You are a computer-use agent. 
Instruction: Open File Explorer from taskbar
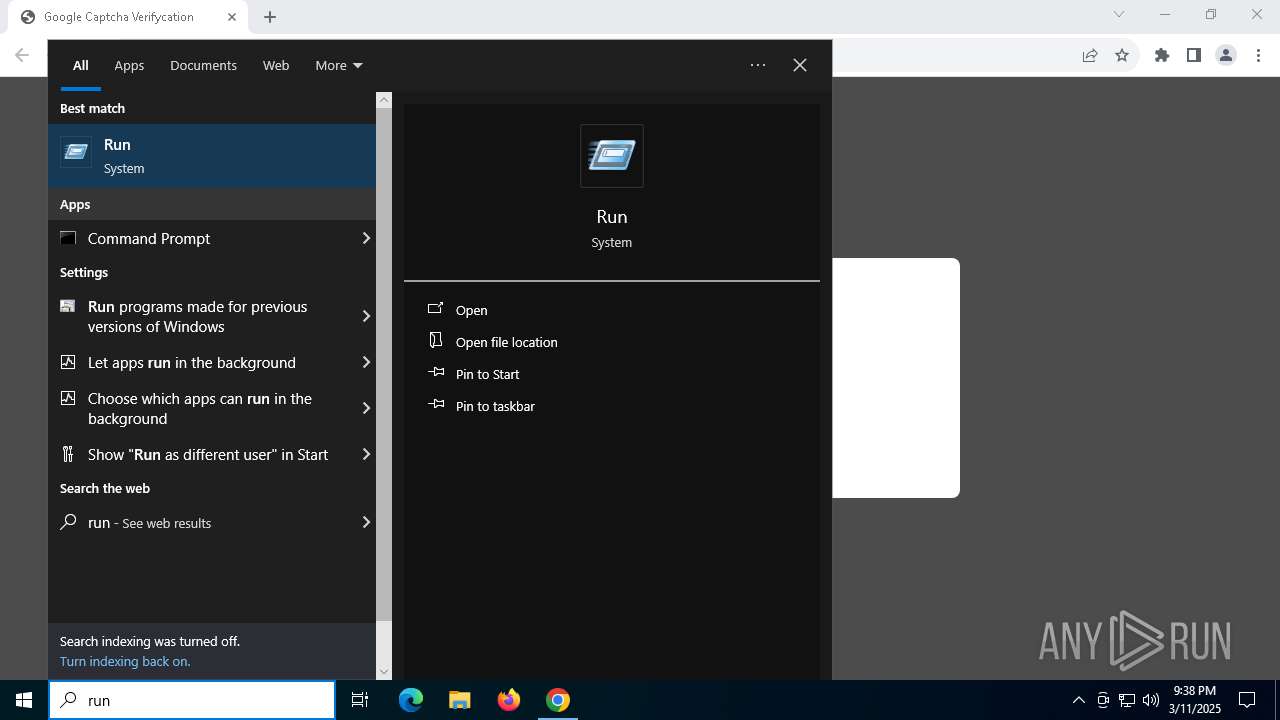[x=459, y=700]
